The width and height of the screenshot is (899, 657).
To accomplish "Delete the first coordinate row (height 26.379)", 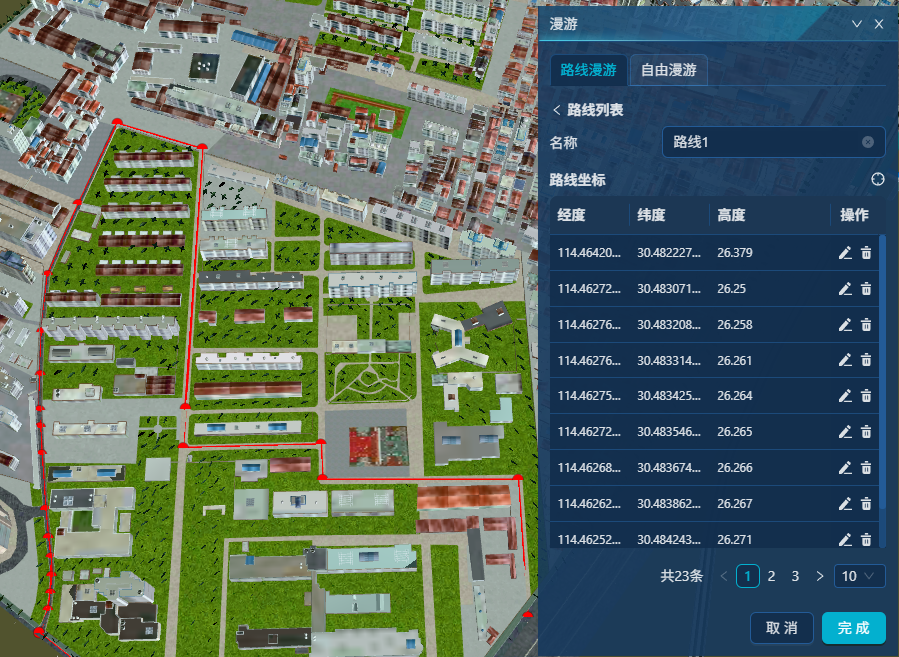I will (866, 253).
